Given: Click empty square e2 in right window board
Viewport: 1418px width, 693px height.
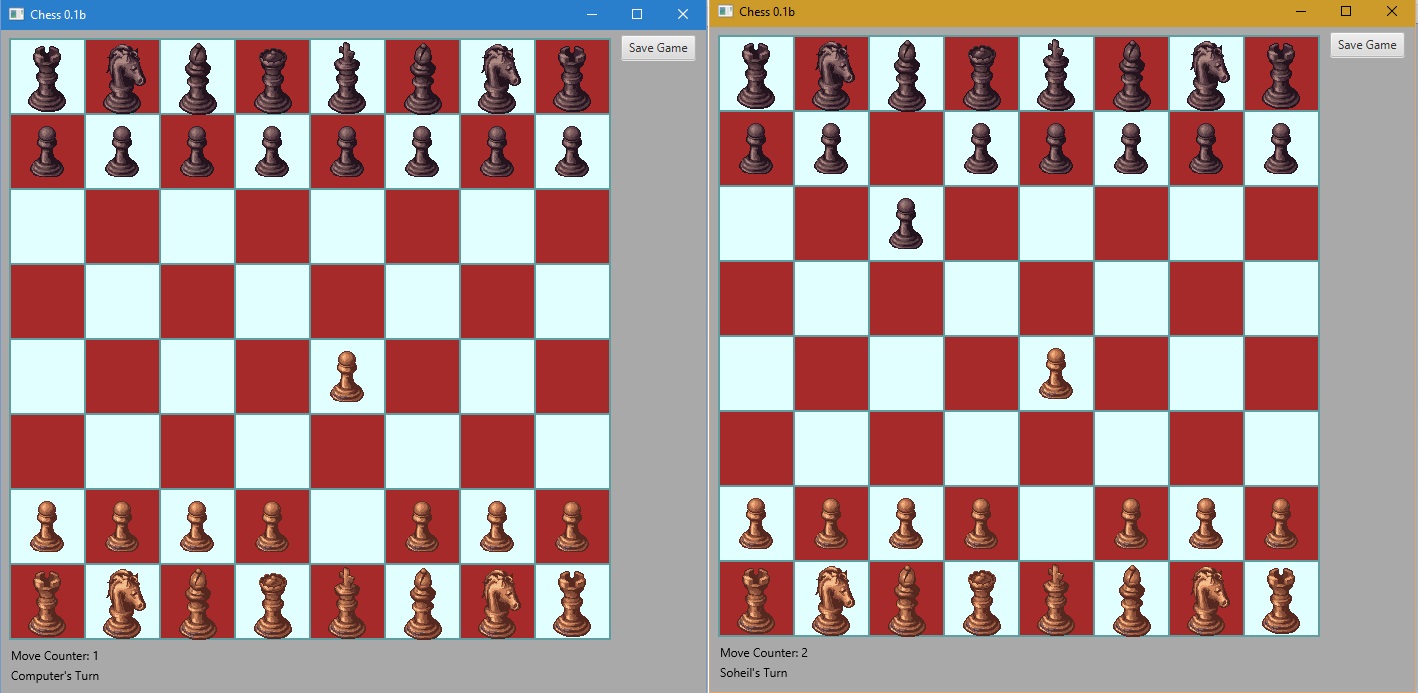Looking at the screenshot, I should [1056, 524].
